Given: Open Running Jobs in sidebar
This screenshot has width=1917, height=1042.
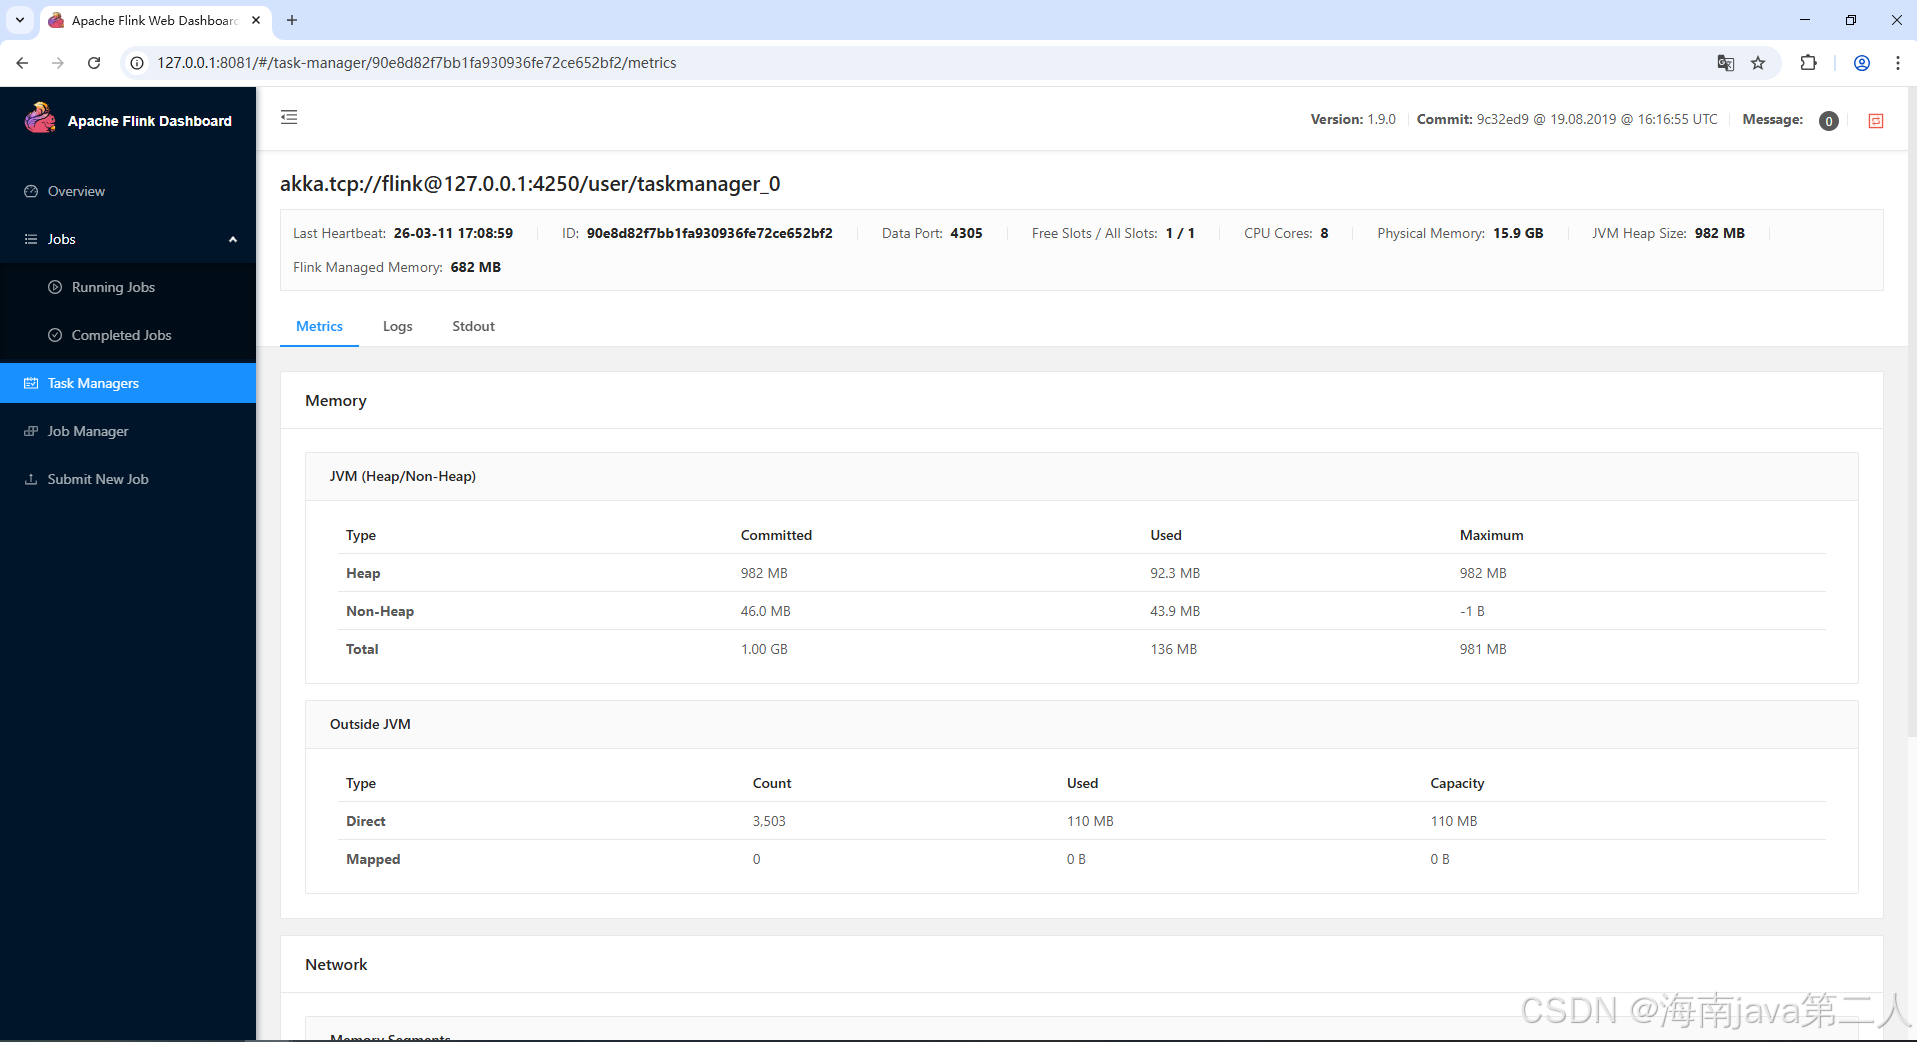Looking at the screenshot, I should (x=128, y=287).
